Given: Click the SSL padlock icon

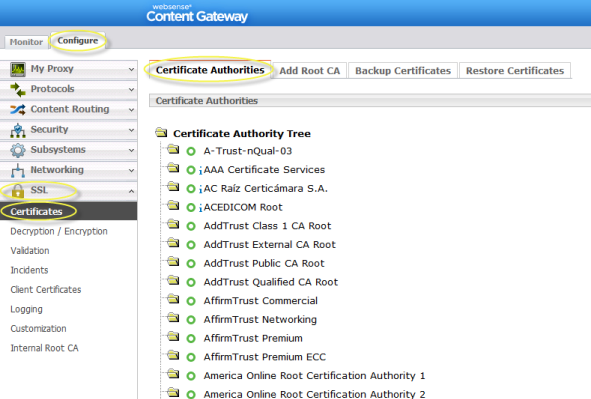Looking at the screenshot, I should 18,191.
